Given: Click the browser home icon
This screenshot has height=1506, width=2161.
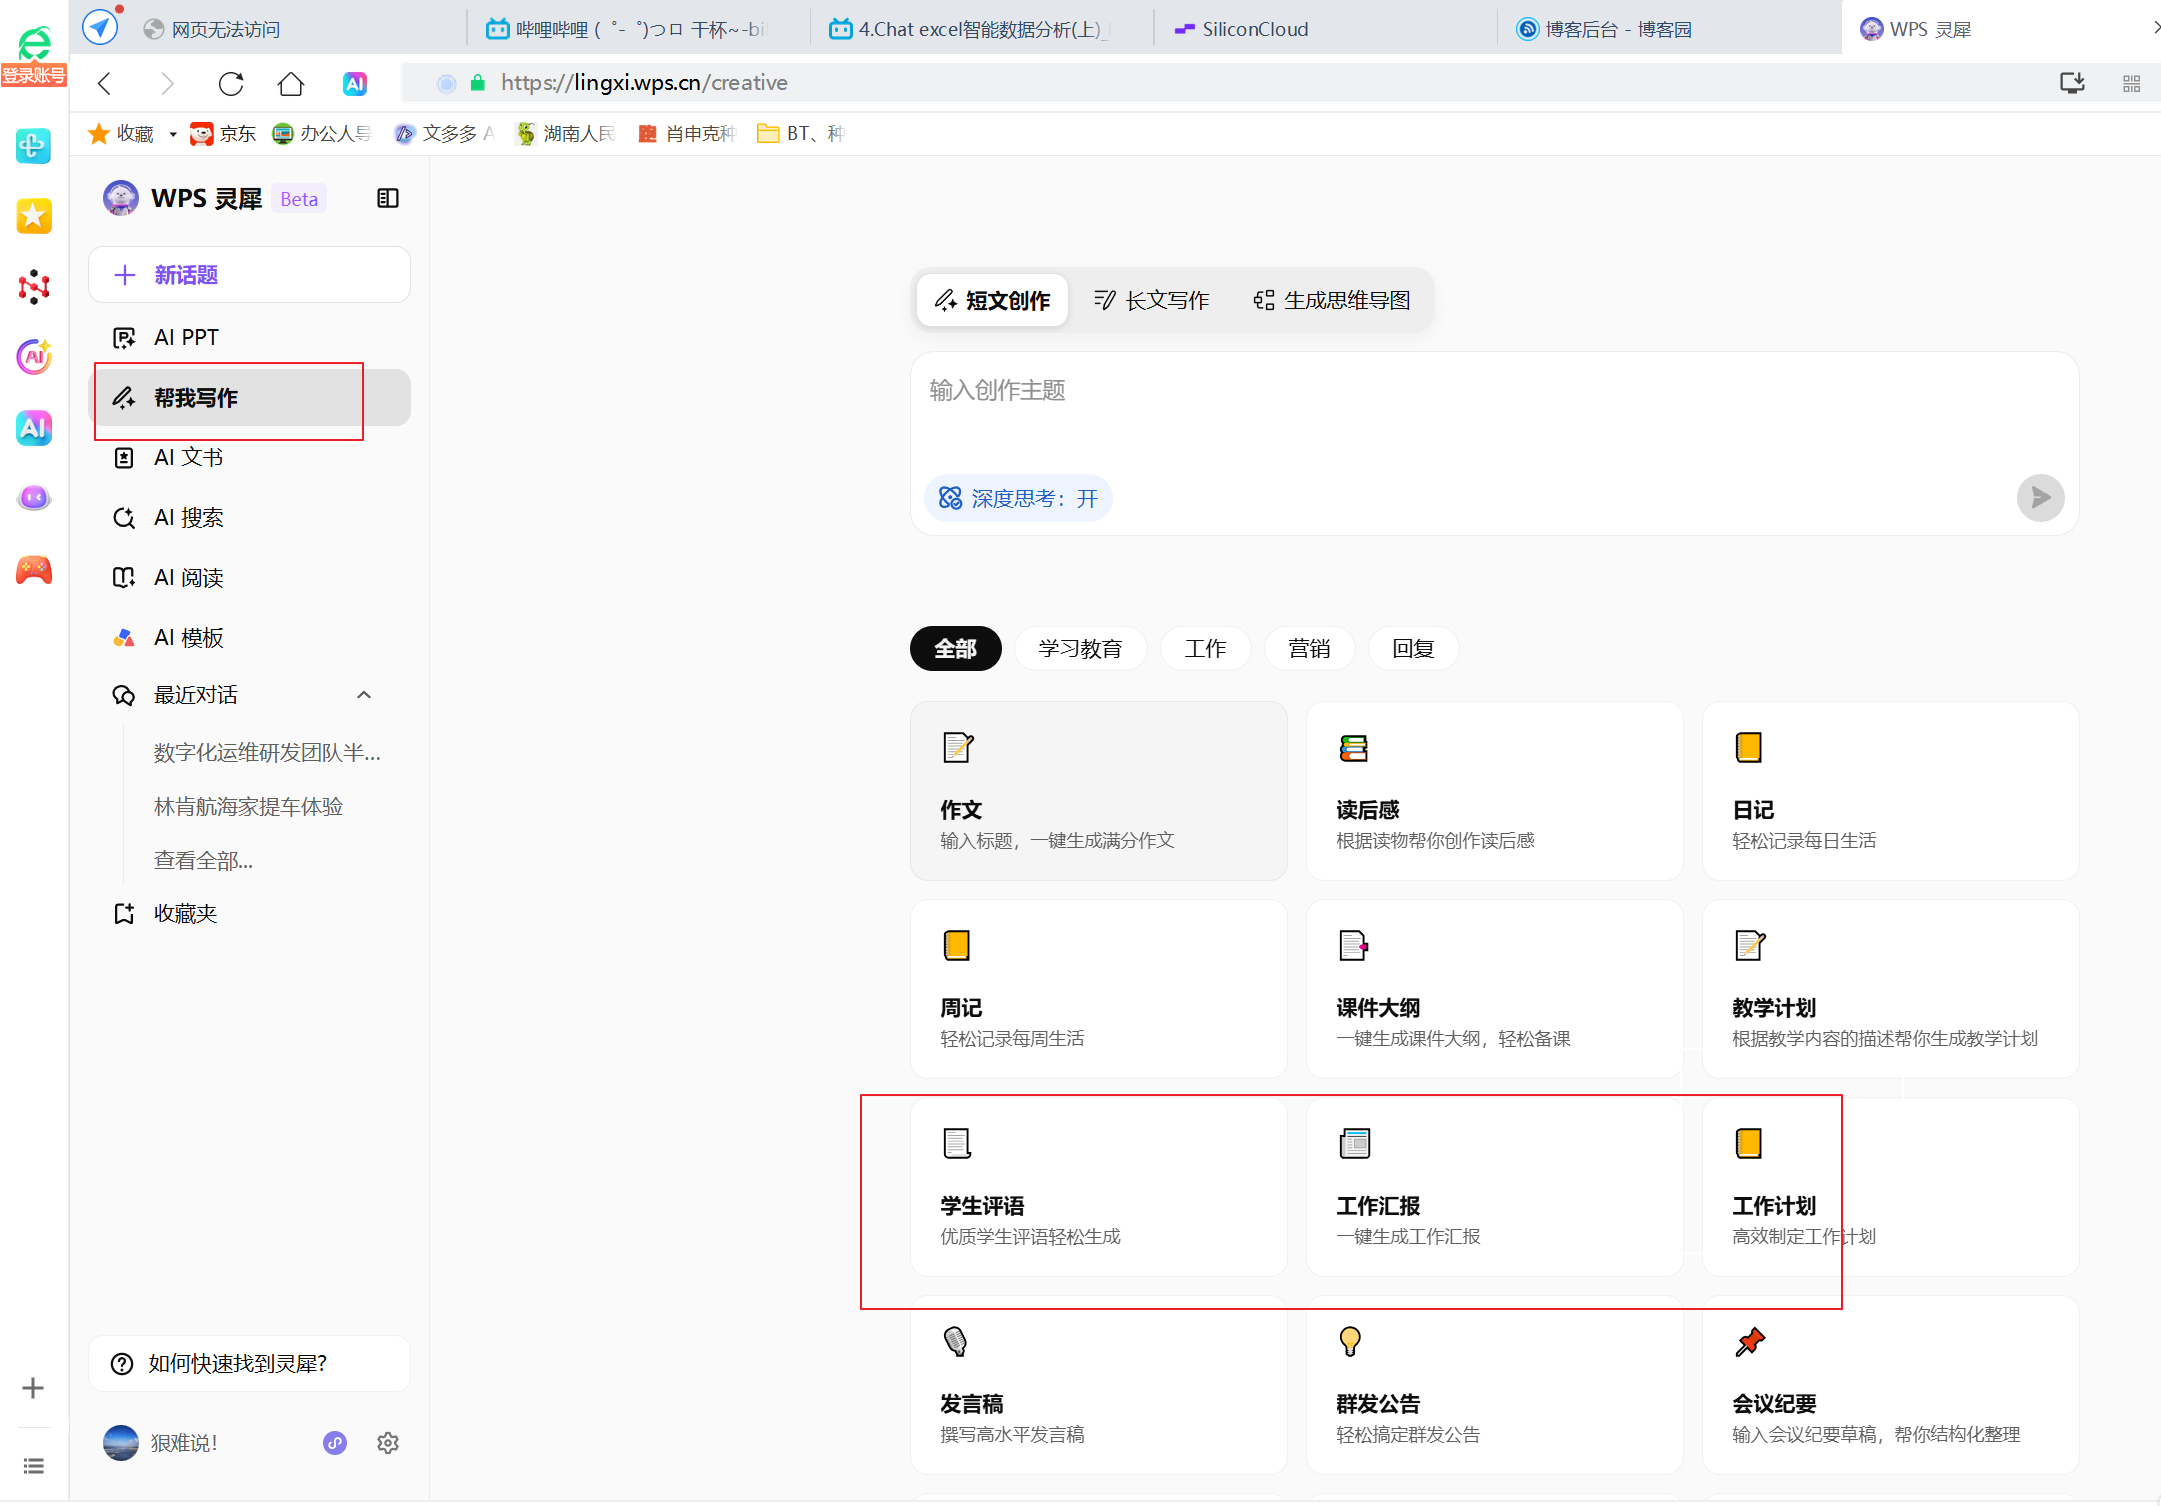Looking at the screenshot, I should click(291, 83).
